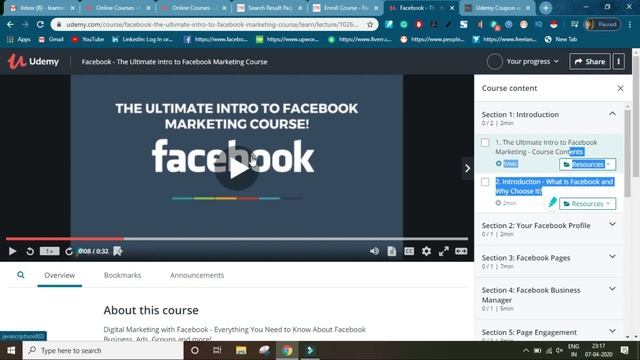Switch to the Bookmarks tab
Image resolution: width=640 pixels, height=360 pixels.
pyautogui.click(x=122, y=275)
